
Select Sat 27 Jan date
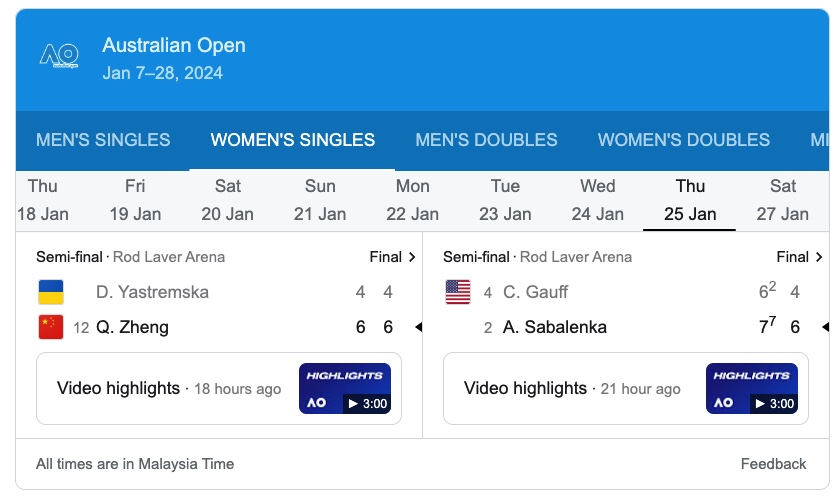782,200
